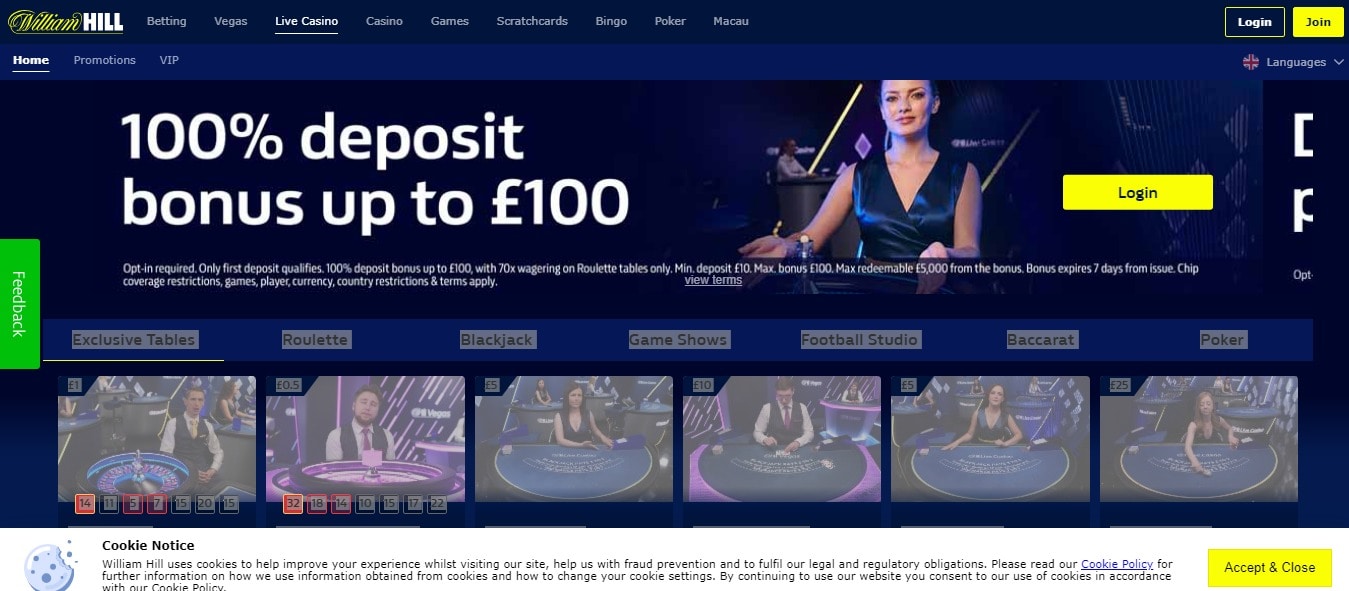
Task: Click the UK flag language icon
Action: coord(1251,62)
